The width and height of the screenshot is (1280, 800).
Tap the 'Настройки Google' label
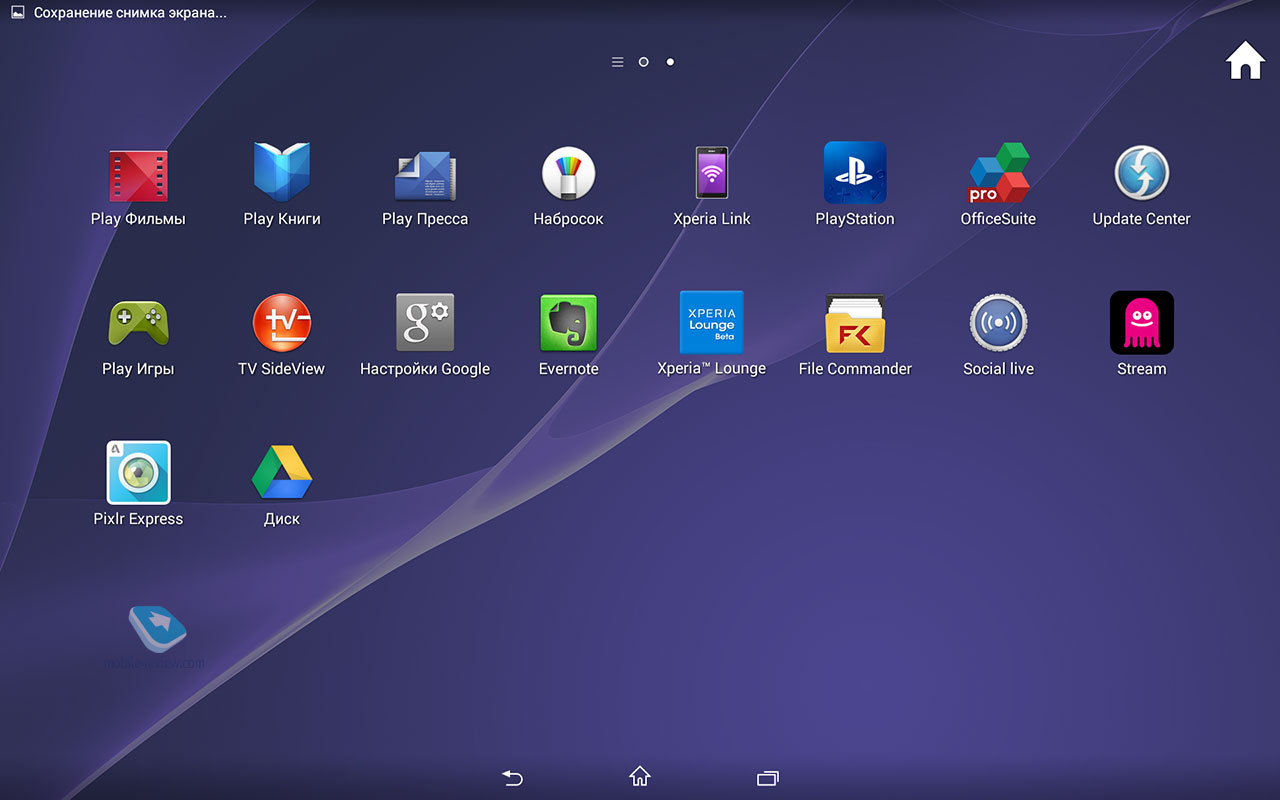425,369
